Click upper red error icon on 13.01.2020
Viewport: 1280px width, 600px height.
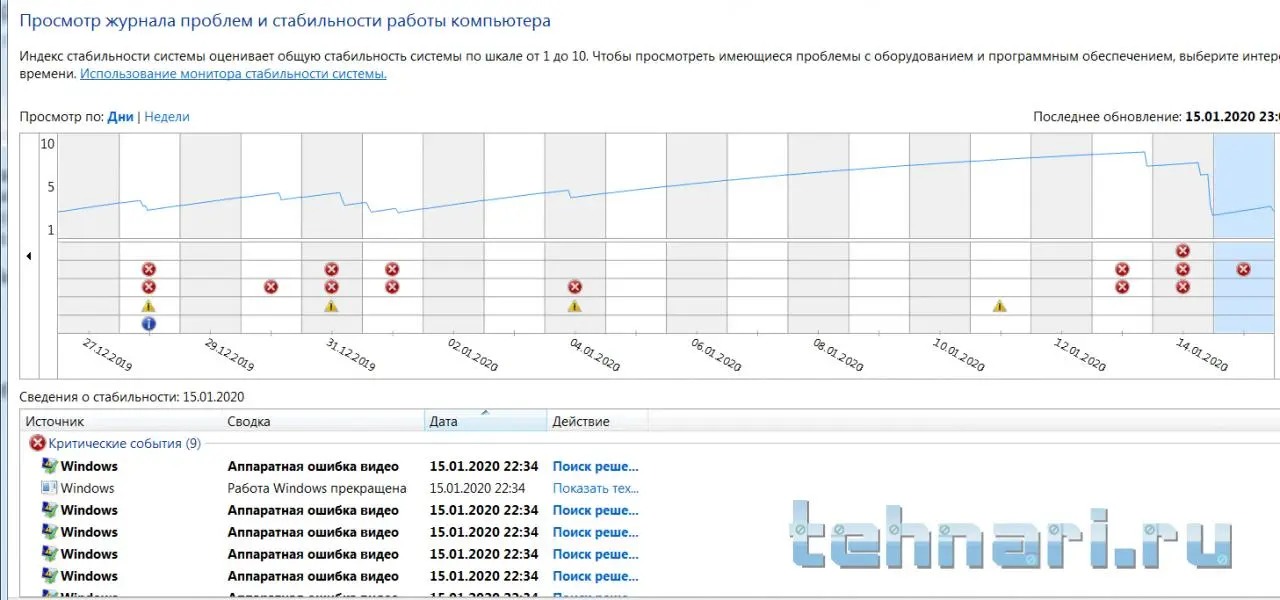click(x=1122, y=269)
